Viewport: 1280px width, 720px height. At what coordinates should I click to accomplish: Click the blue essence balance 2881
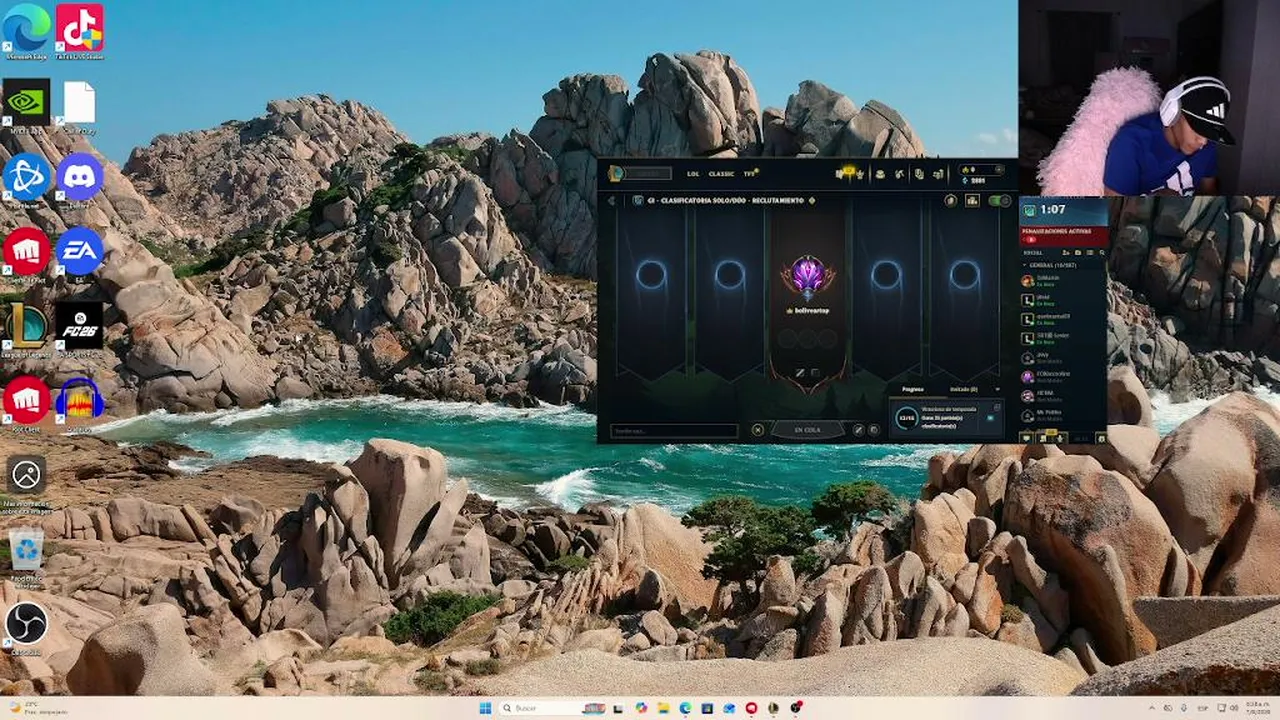click(977, 181)
